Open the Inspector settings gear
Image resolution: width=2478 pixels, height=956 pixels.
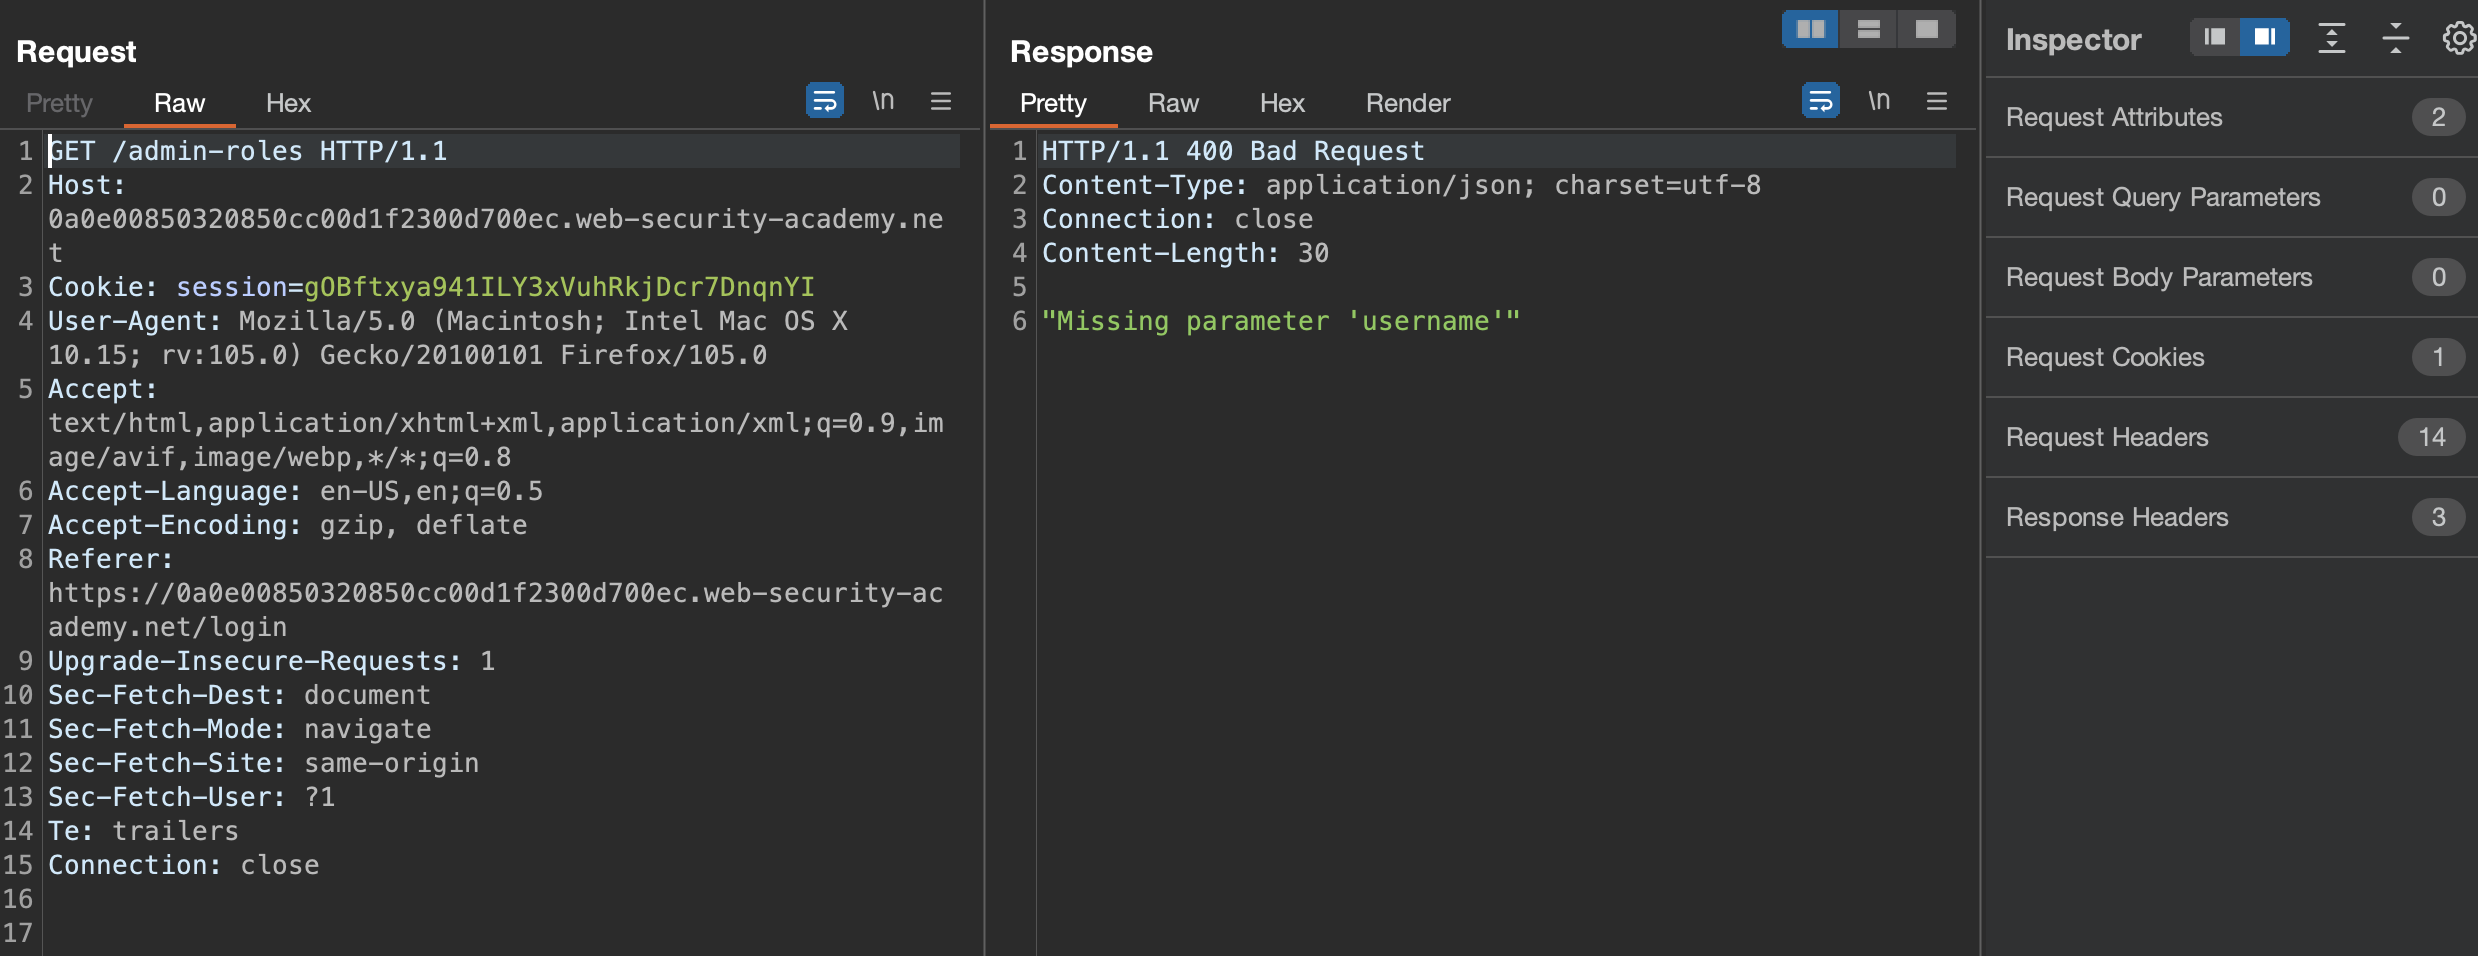point(2457,38)
